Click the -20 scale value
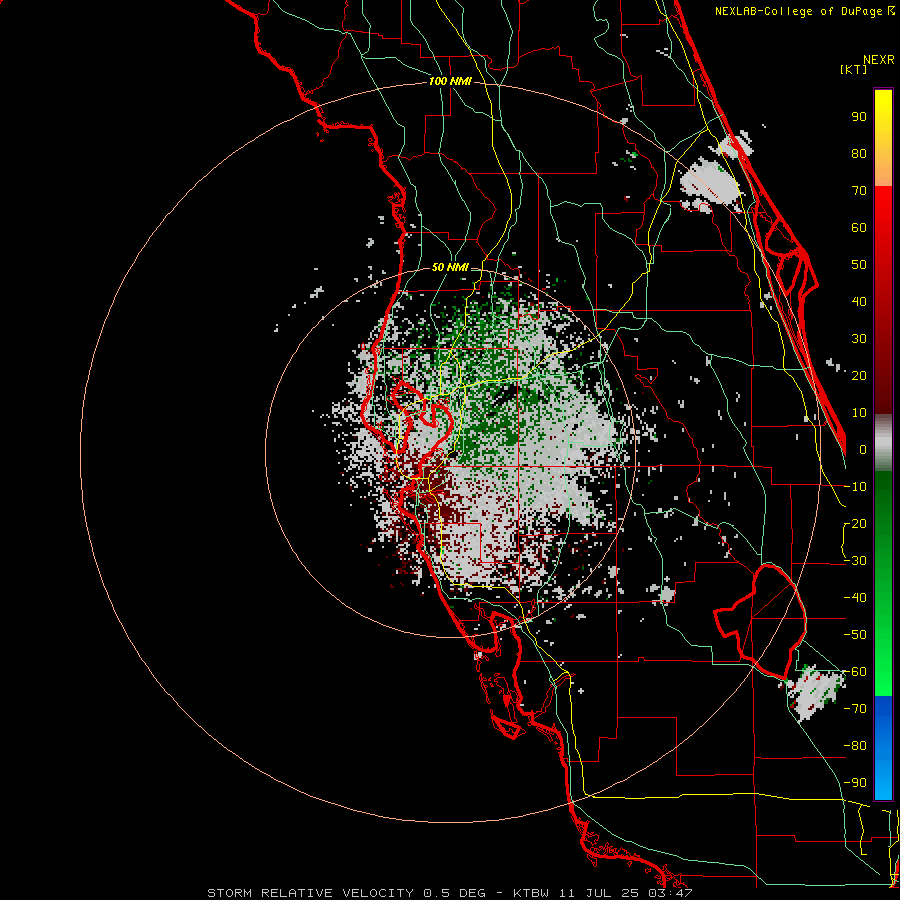The height and width of the screenshot is (900, 900). tap(855, 523)
